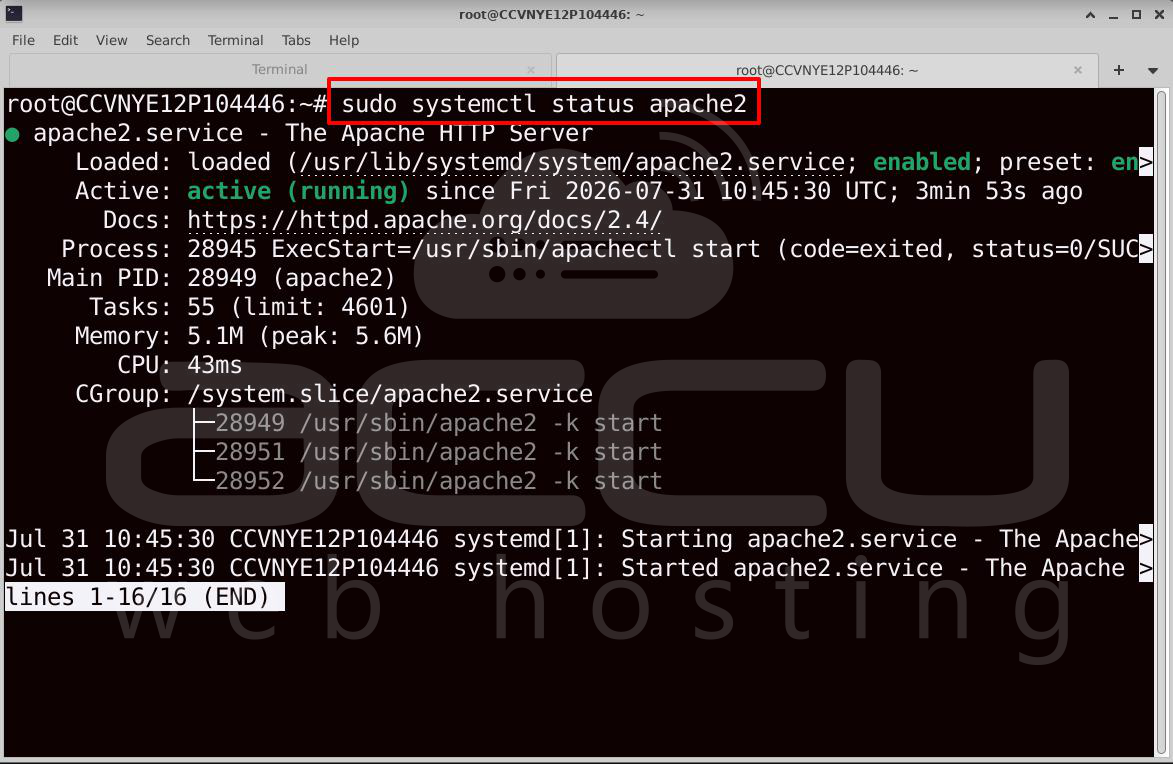The height and width of the screenshot is (764, 1173).
Task: Click the green active status dot
Action: point(12,135)
